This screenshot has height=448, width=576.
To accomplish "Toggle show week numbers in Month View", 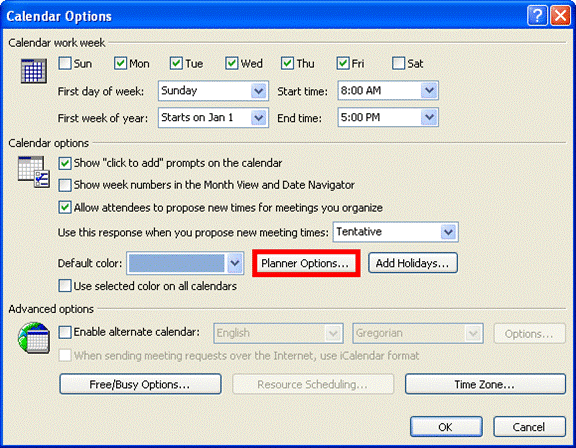I will point(65,185).
